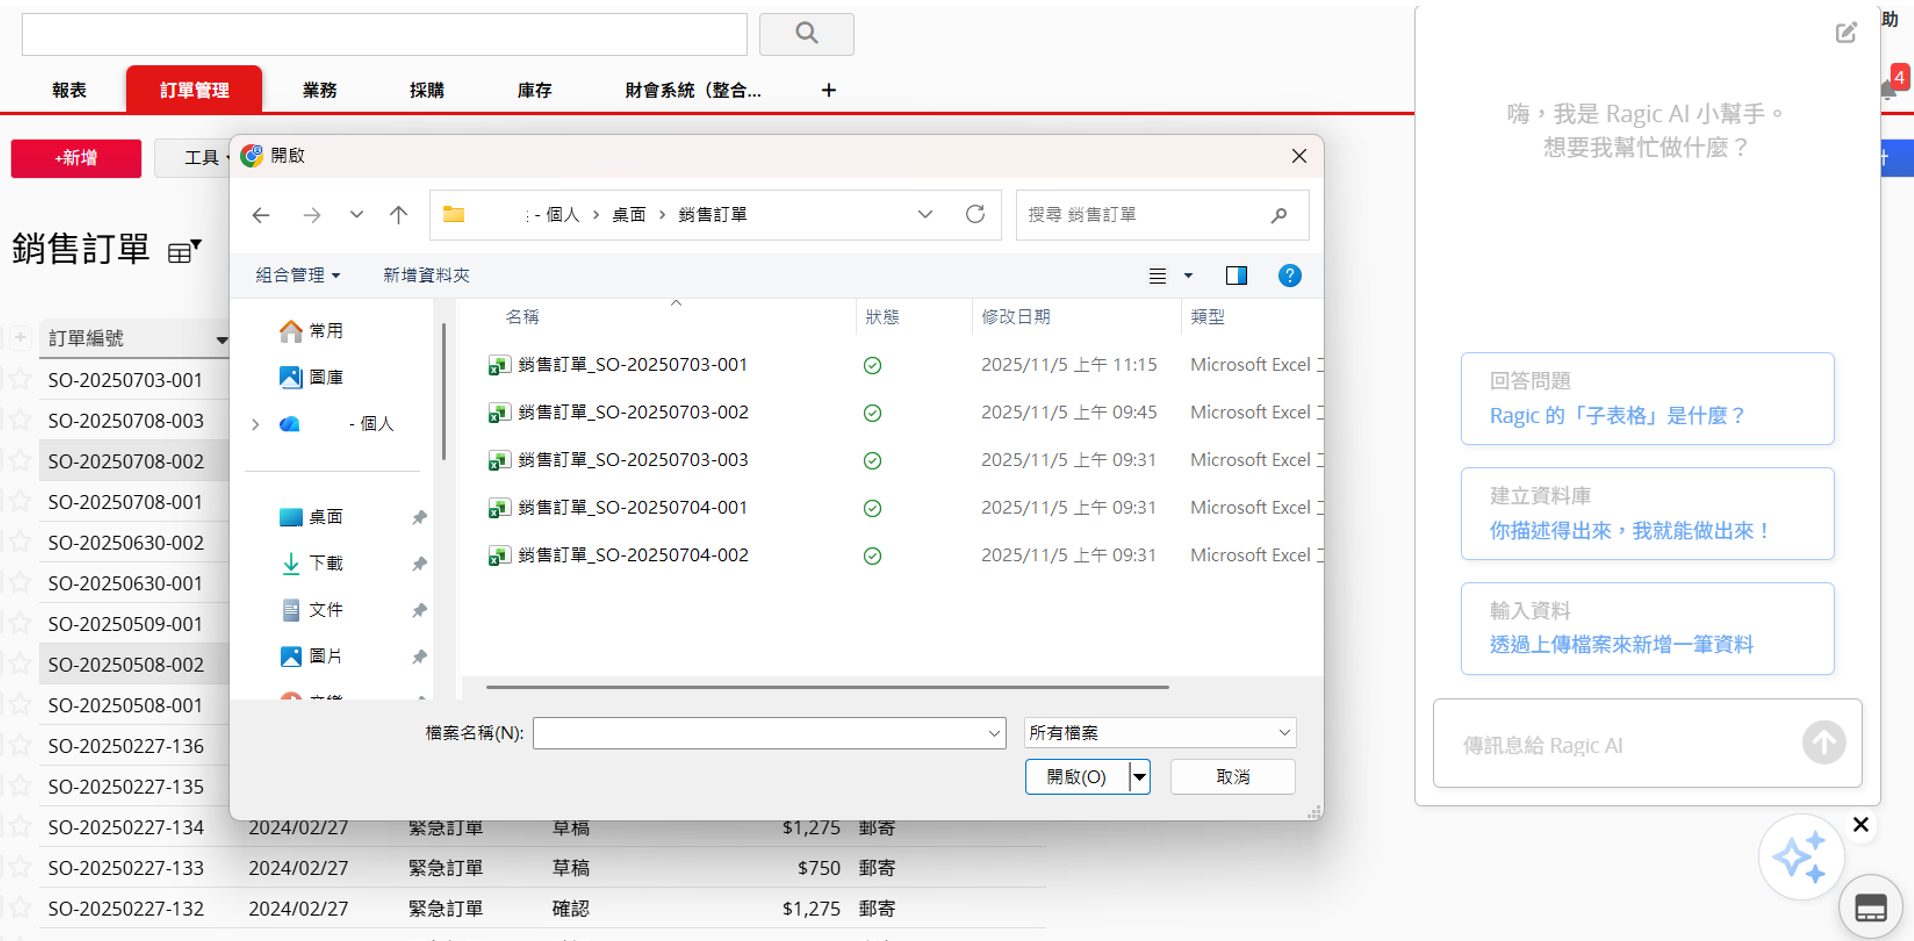This screenshot has width=1914, height=941.
Task: Click the refresh icon in file dialog
Action: click(975, 214)
